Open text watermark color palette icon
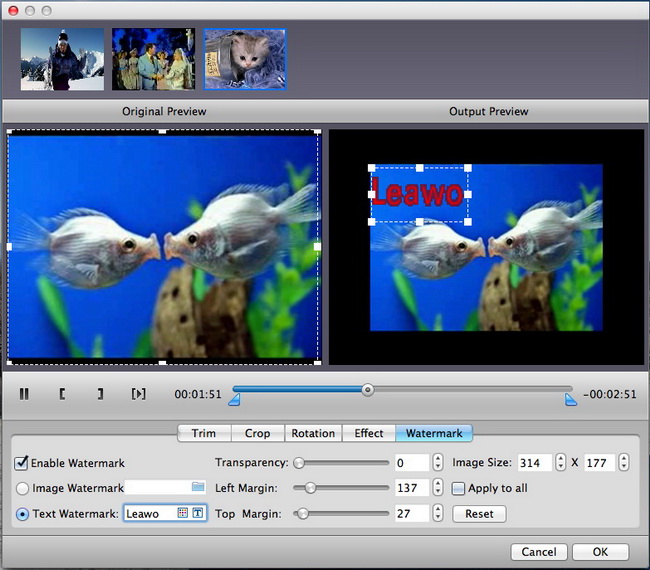The height and width of the screenshot is (570, 650). click(x=182, y=513)
